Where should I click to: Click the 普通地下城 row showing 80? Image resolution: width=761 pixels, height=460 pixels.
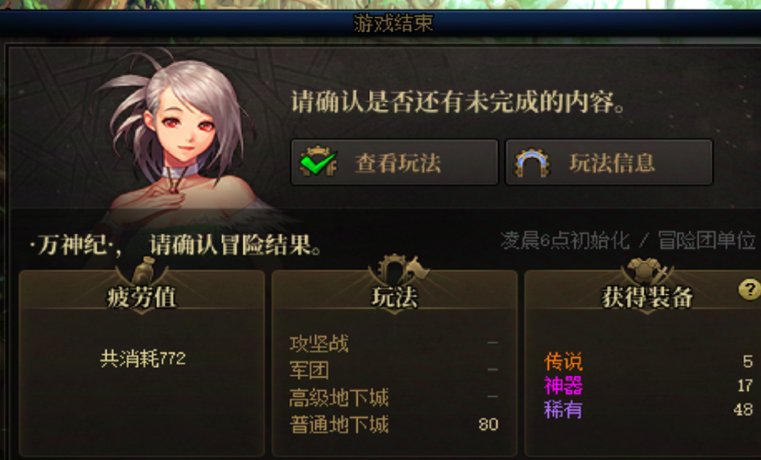[x=394, y=425]
